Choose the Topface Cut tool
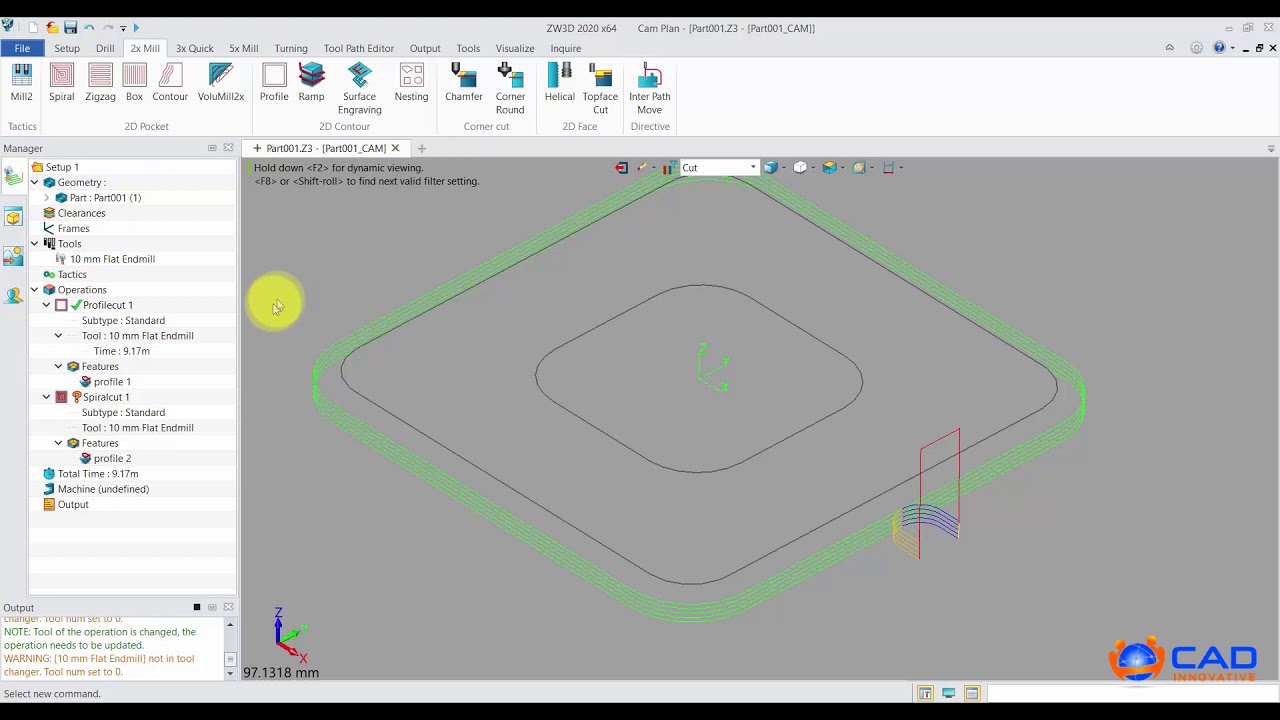Image resolution: width=1280 pixels, height=720 pixels. click(x=600, y=89)
